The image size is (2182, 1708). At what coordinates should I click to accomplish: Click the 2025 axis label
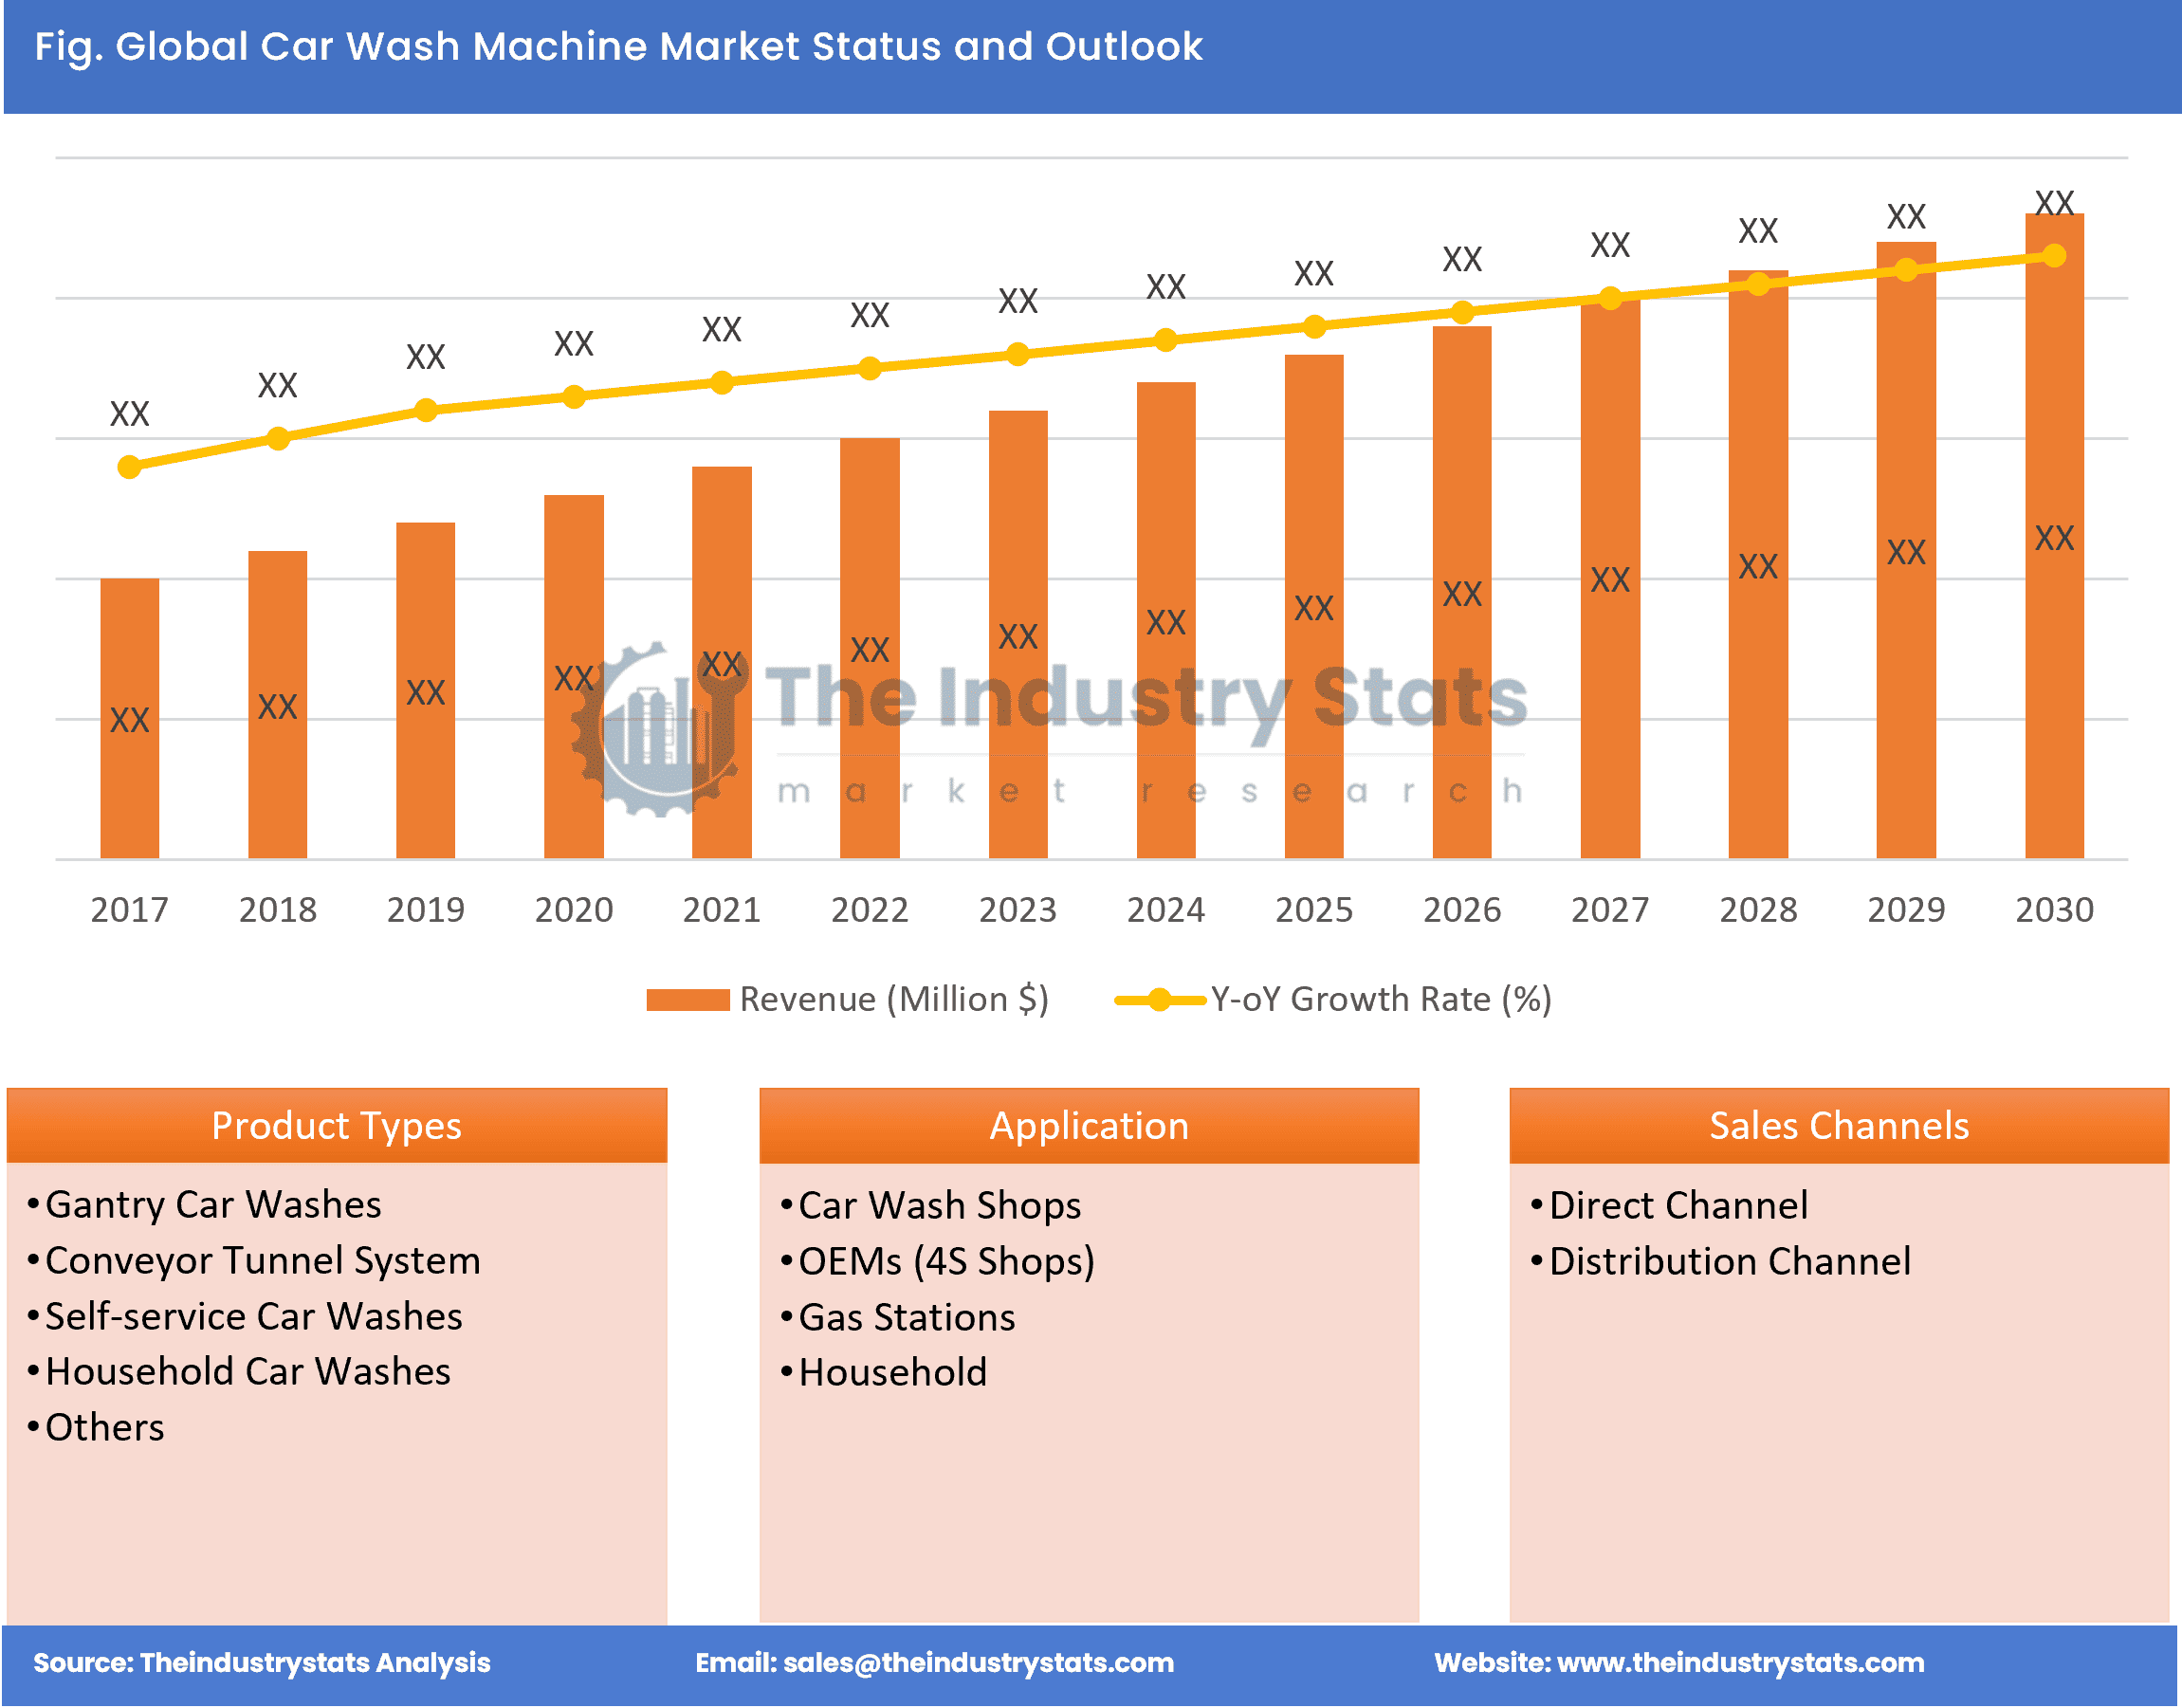coord(1314,910)
